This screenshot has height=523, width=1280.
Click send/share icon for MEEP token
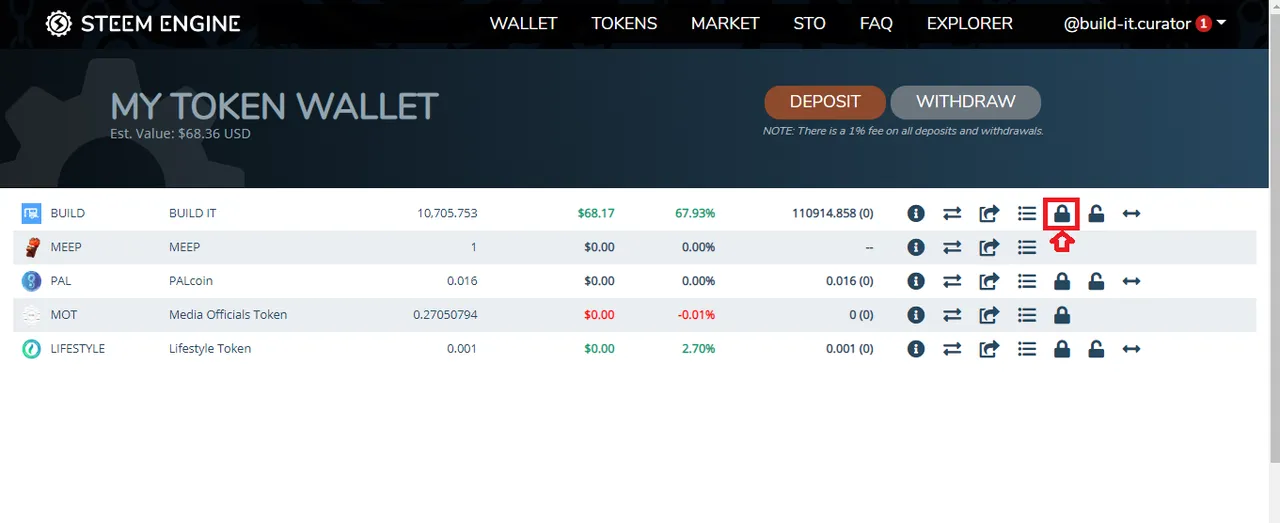989,247
